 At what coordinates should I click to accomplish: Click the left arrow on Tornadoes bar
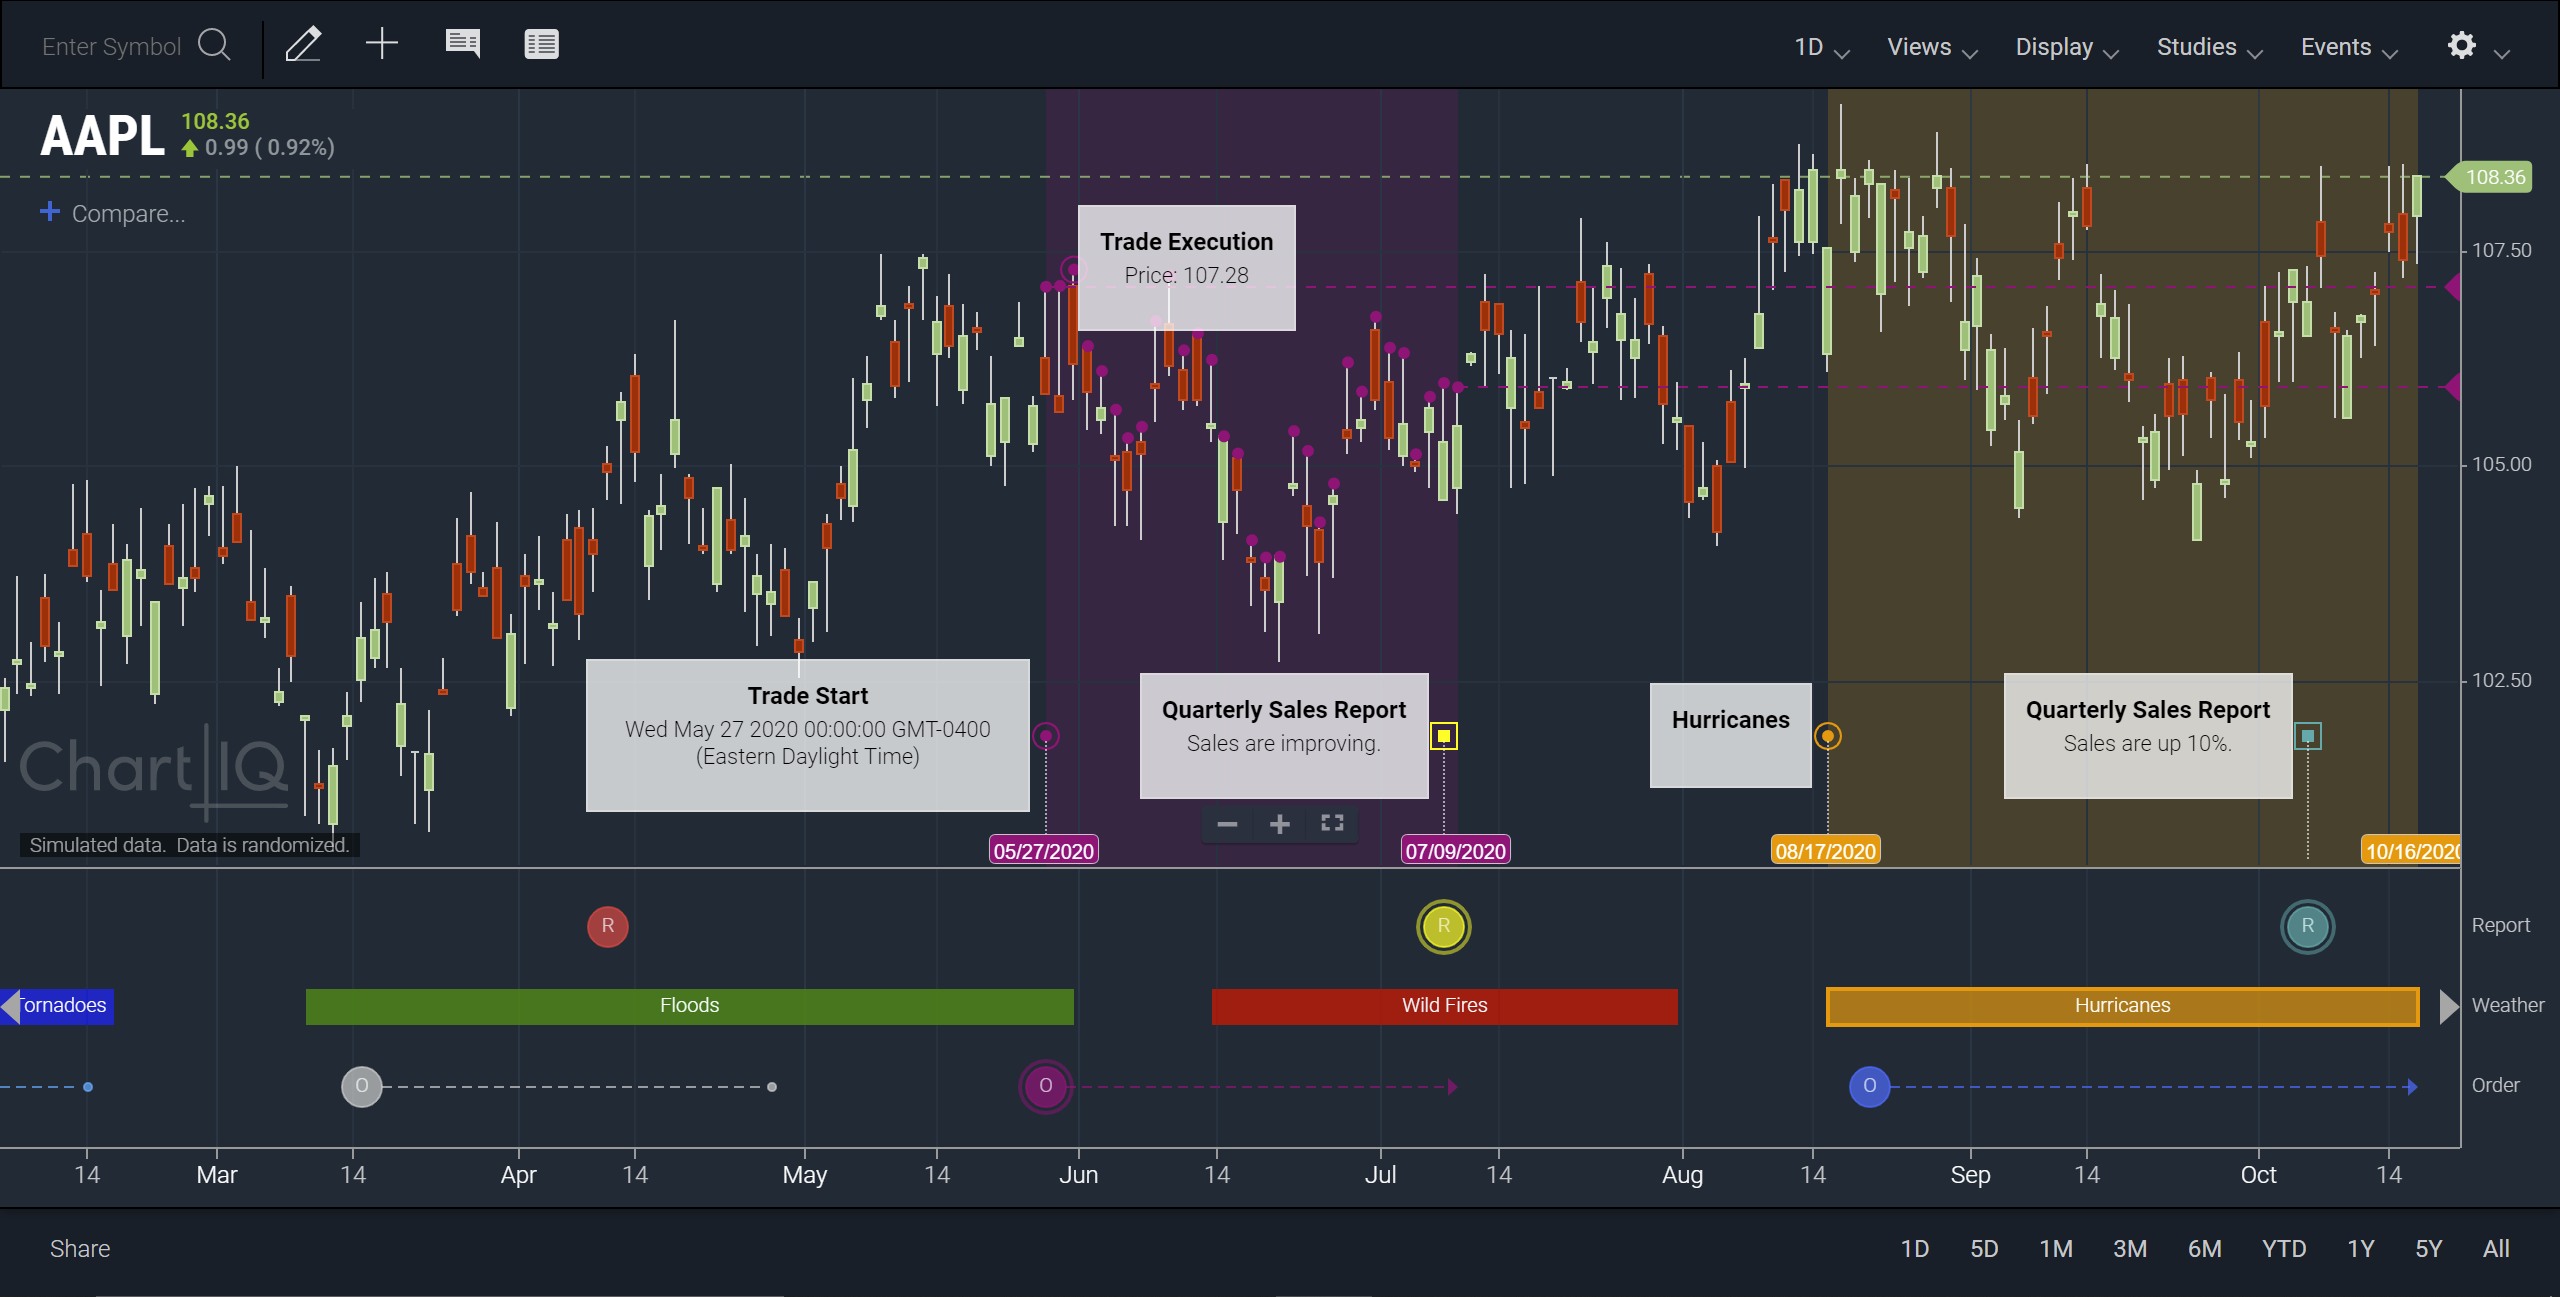(x=10, y=1006)
